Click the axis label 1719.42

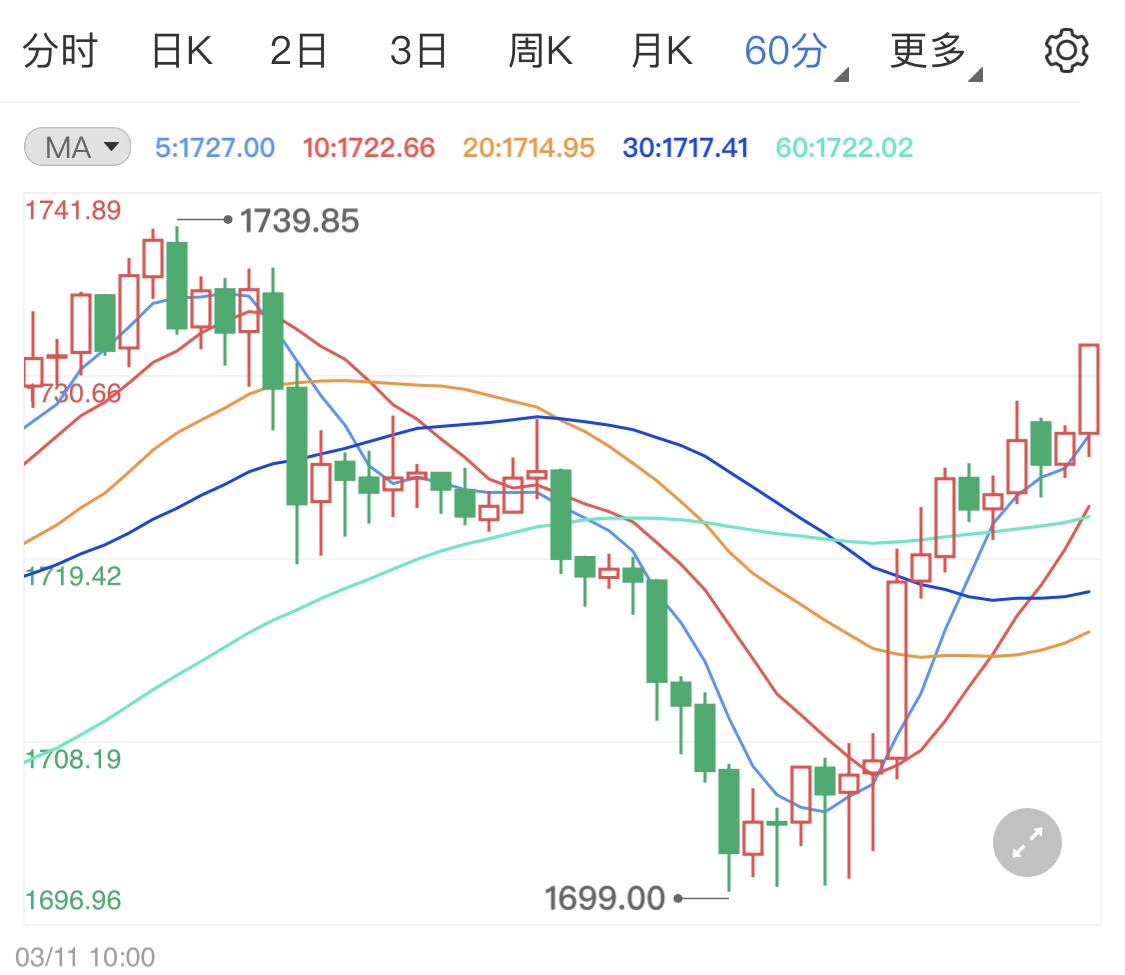[73, 576]
